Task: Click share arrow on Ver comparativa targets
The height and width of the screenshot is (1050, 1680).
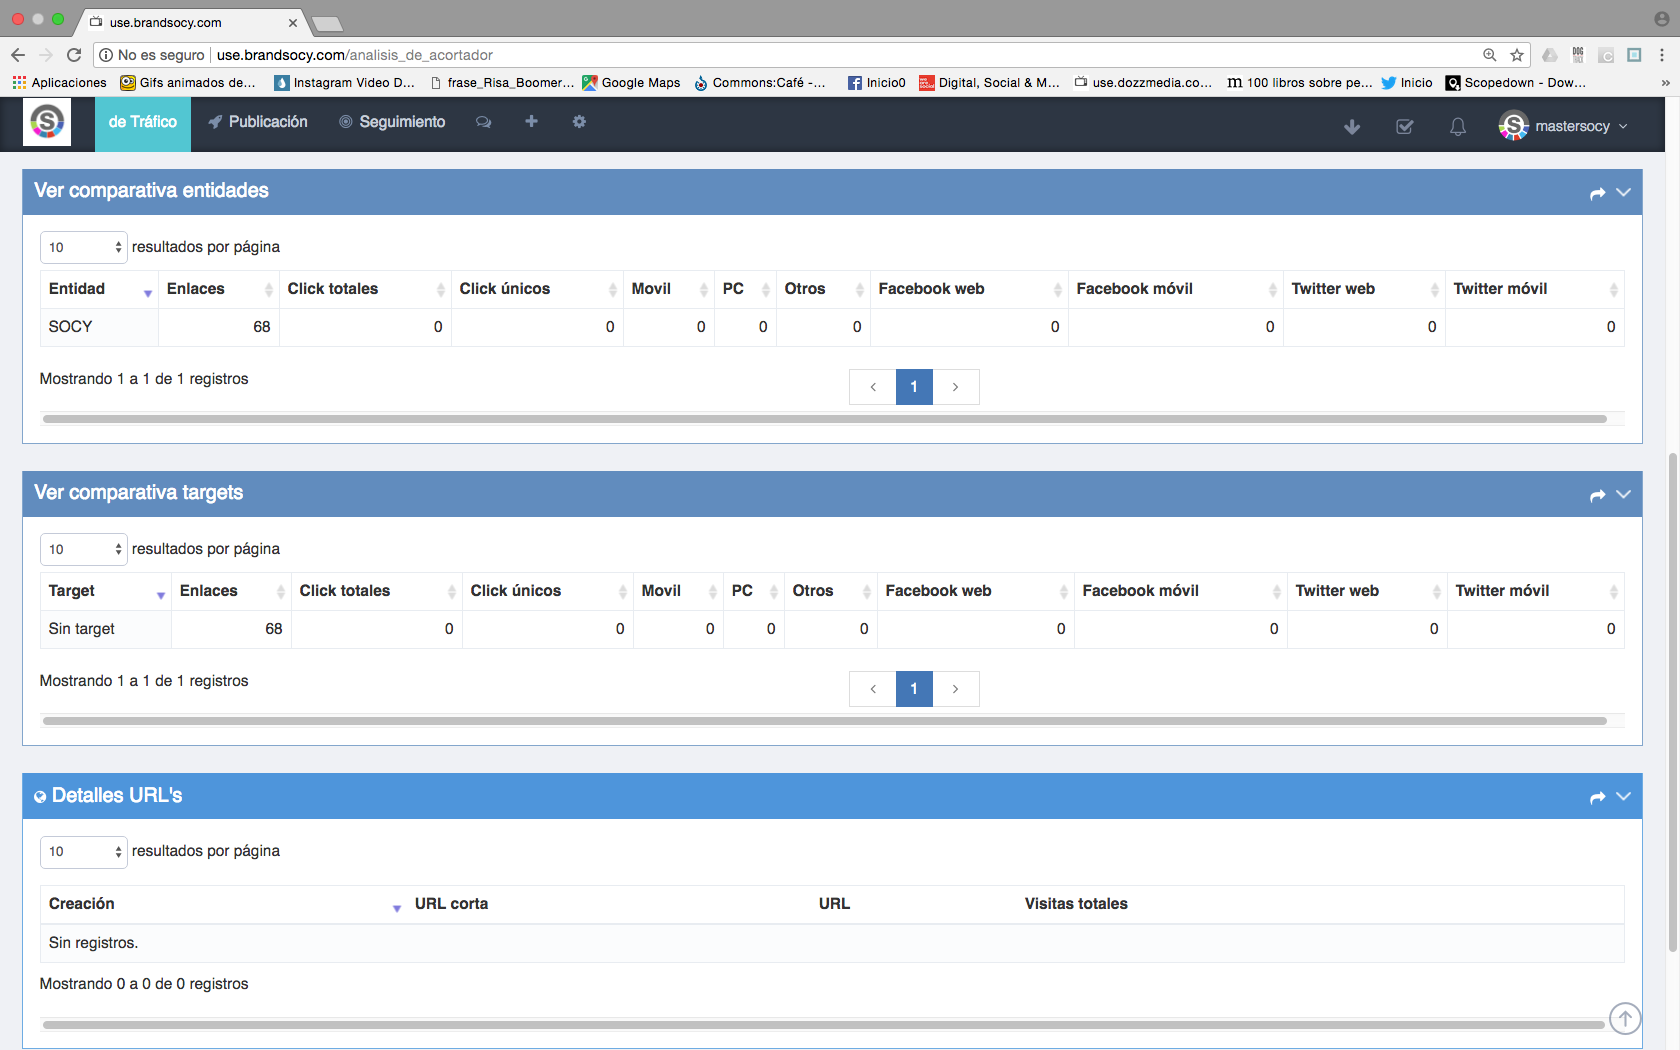Action: (x=1597, y=495)
